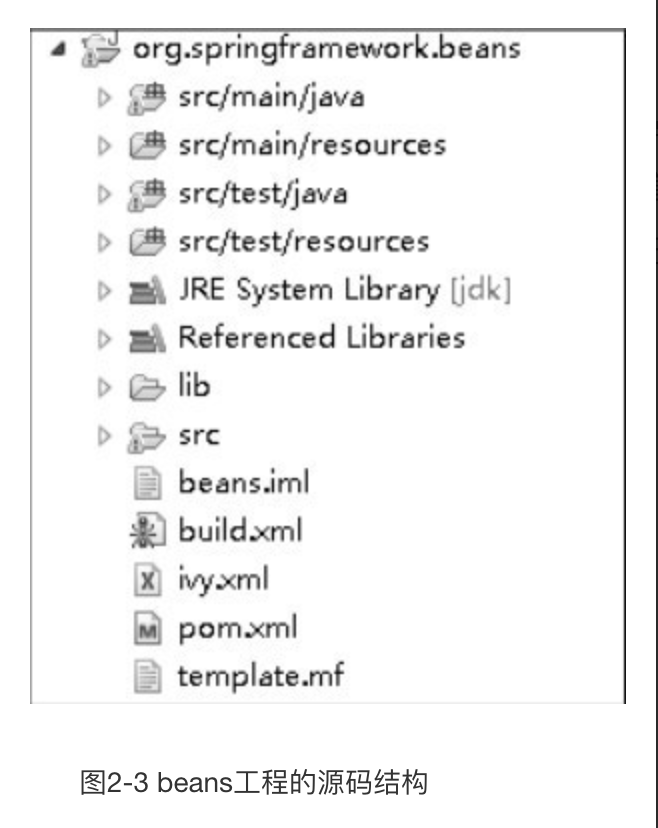658x828 pixels.
Task: Click the ivy.xml file icon
Action: coord(147,579)
